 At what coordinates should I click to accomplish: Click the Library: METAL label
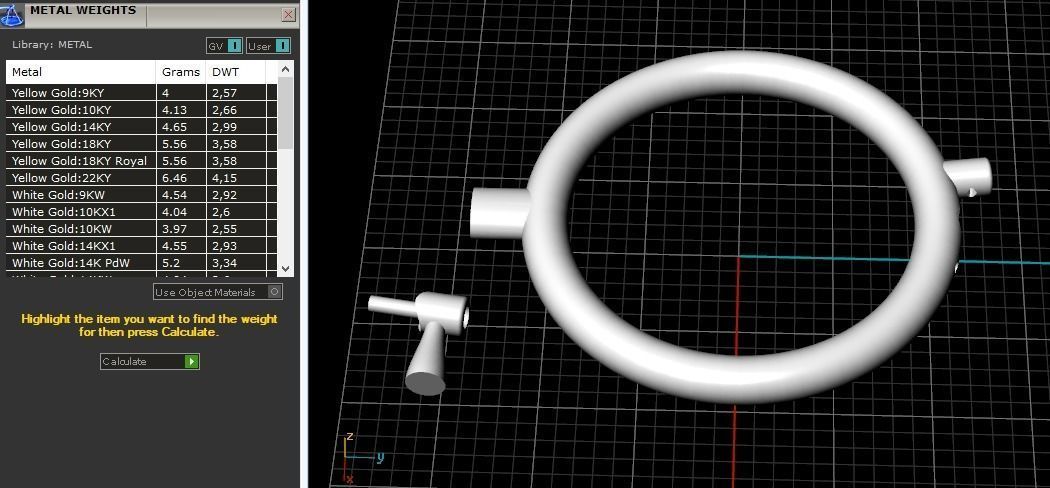coord(52,45)
